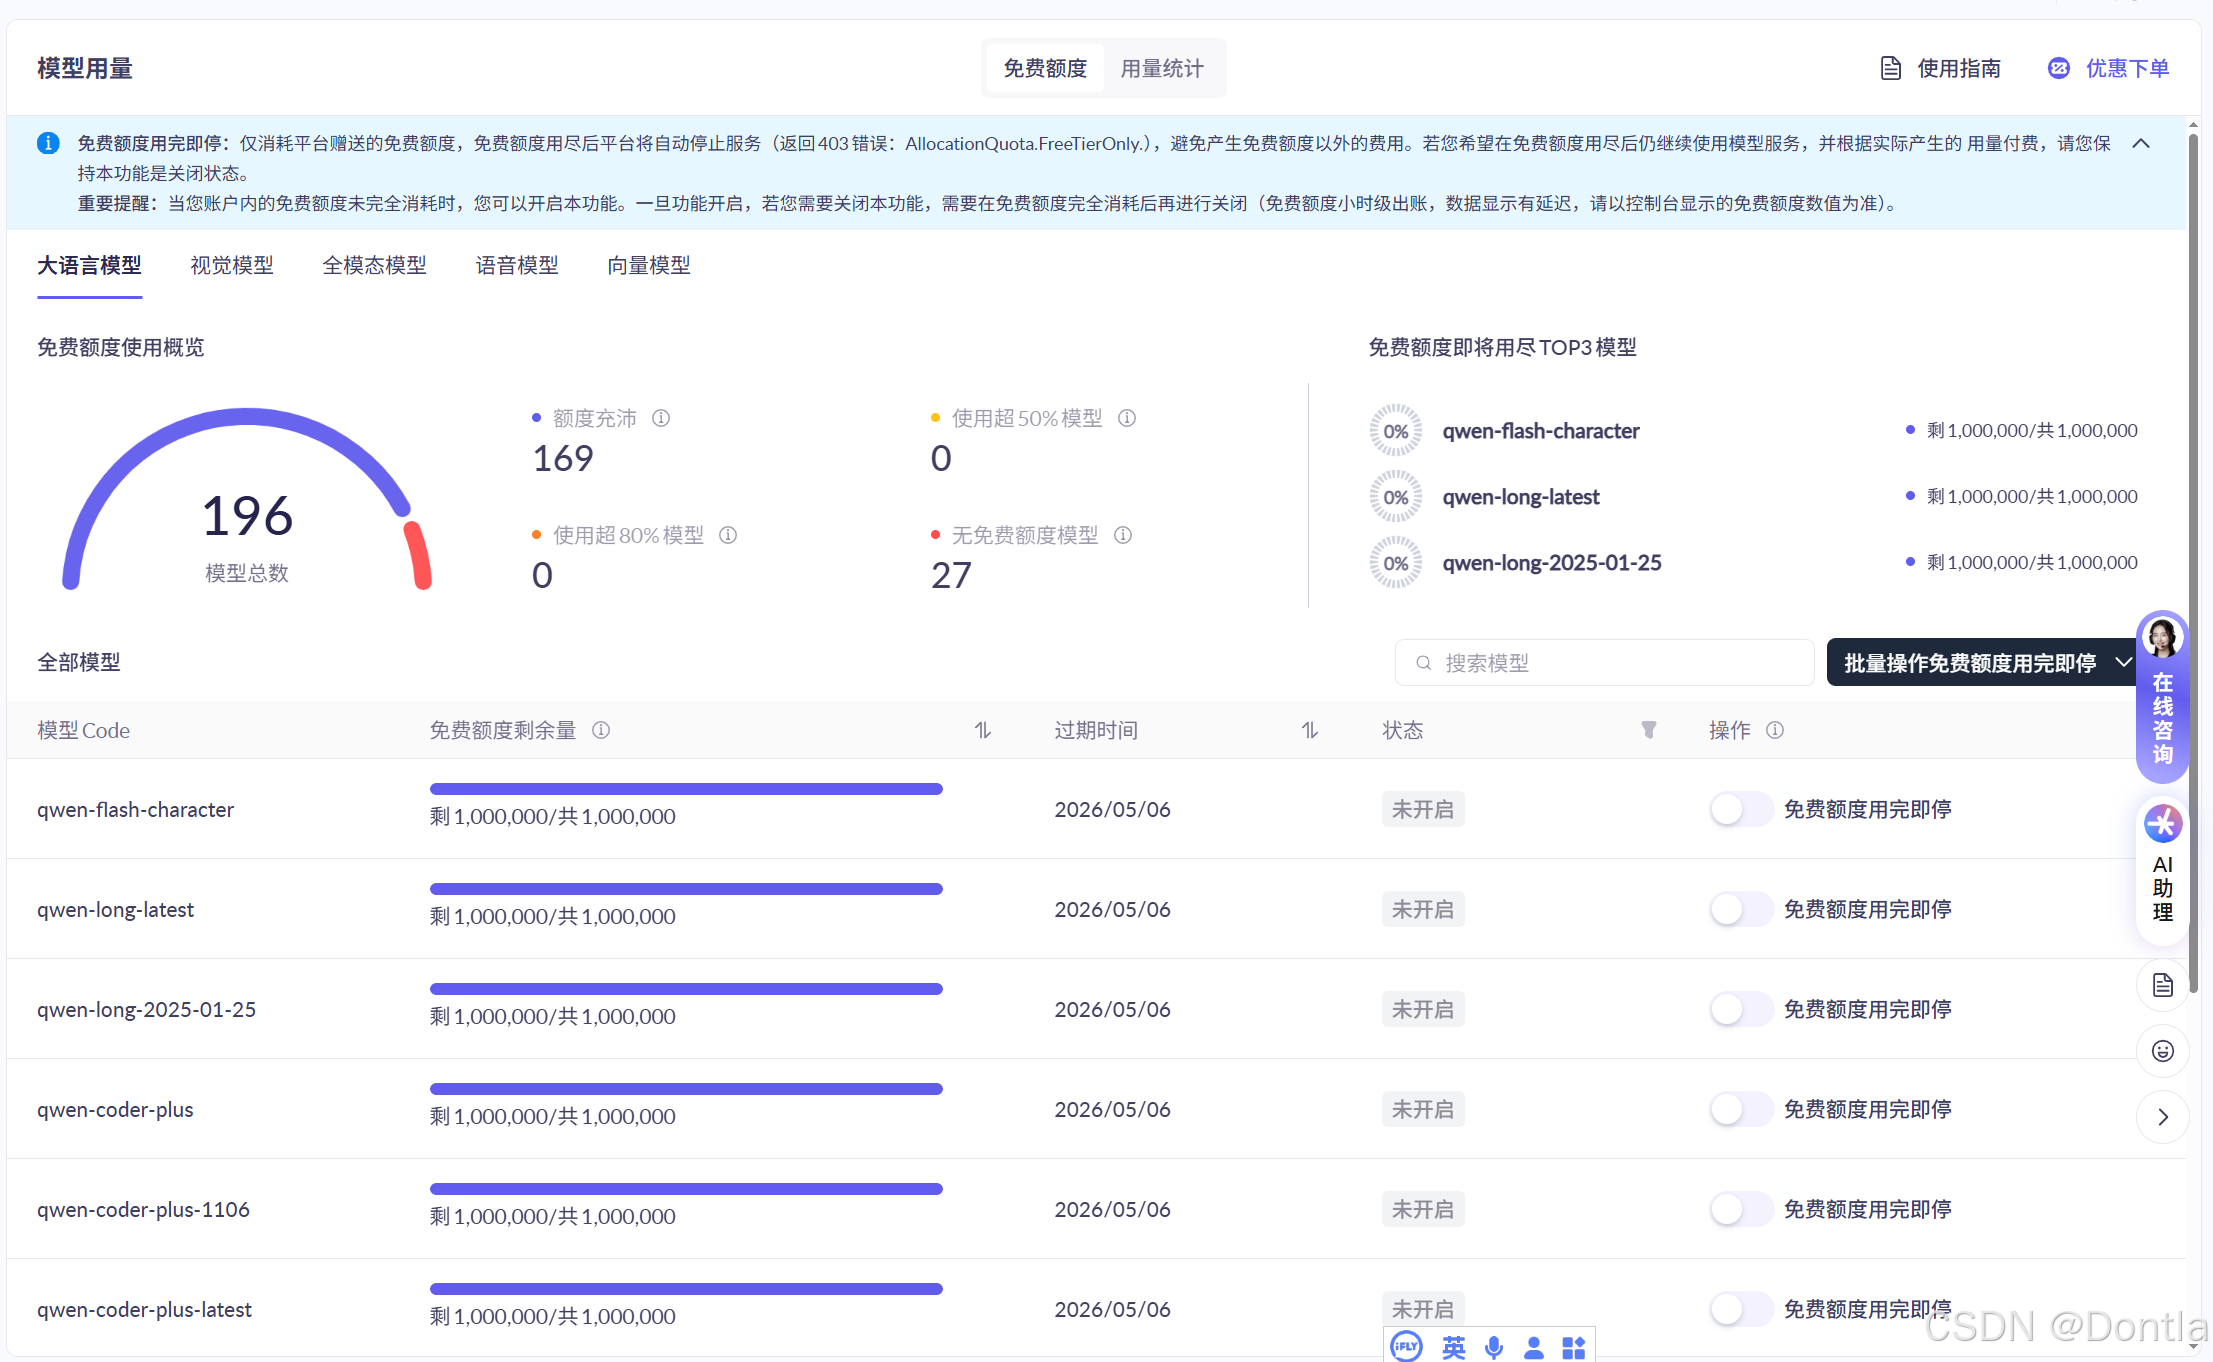The height and width of the screenshot is (1362, 2213).
Task: Click the info icon in the notice banner
Action: tap(48, 142)
